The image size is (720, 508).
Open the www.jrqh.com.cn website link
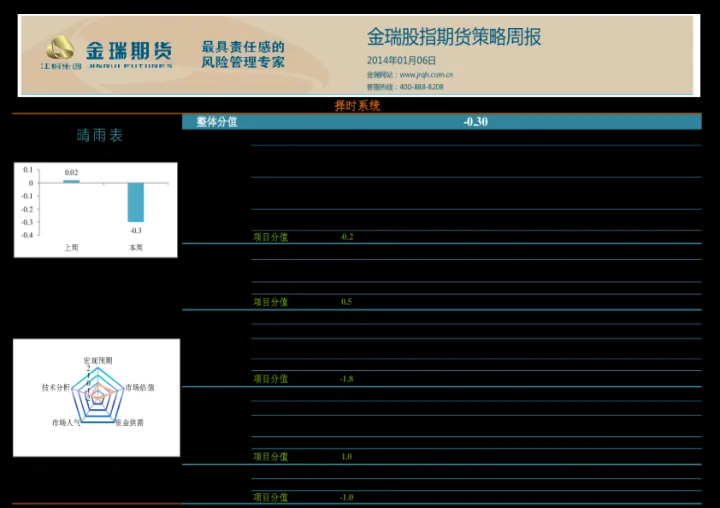(x=426, y=74)
